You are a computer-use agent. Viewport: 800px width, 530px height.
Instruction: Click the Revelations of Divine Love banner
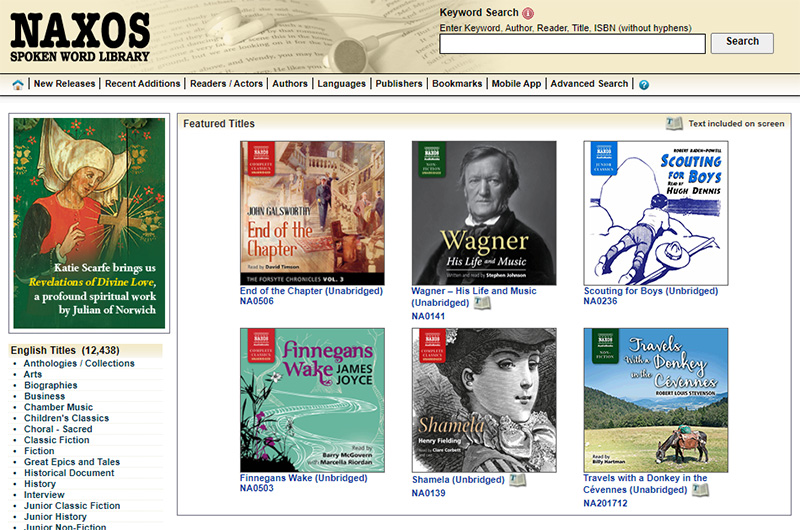coord(88,223)
